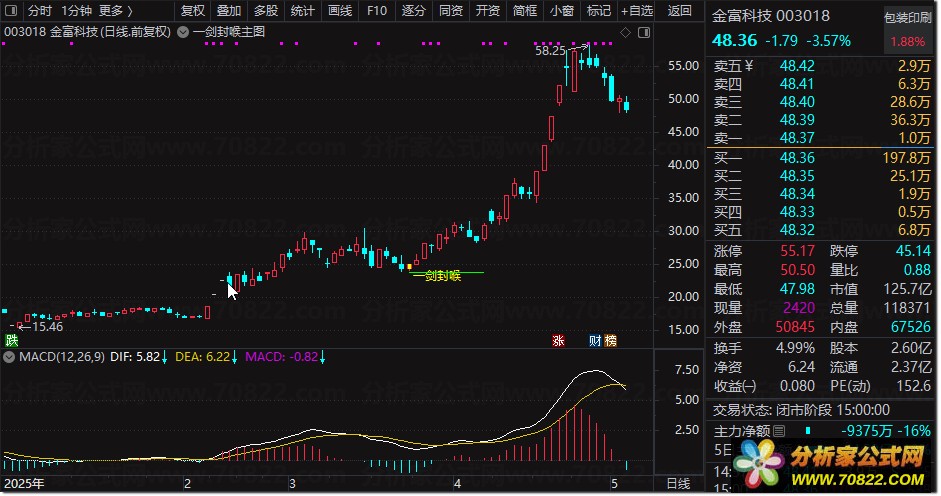Toggle the right panel icon beside the diamond
The image size is (941, 496).
(x=644, y=32)
